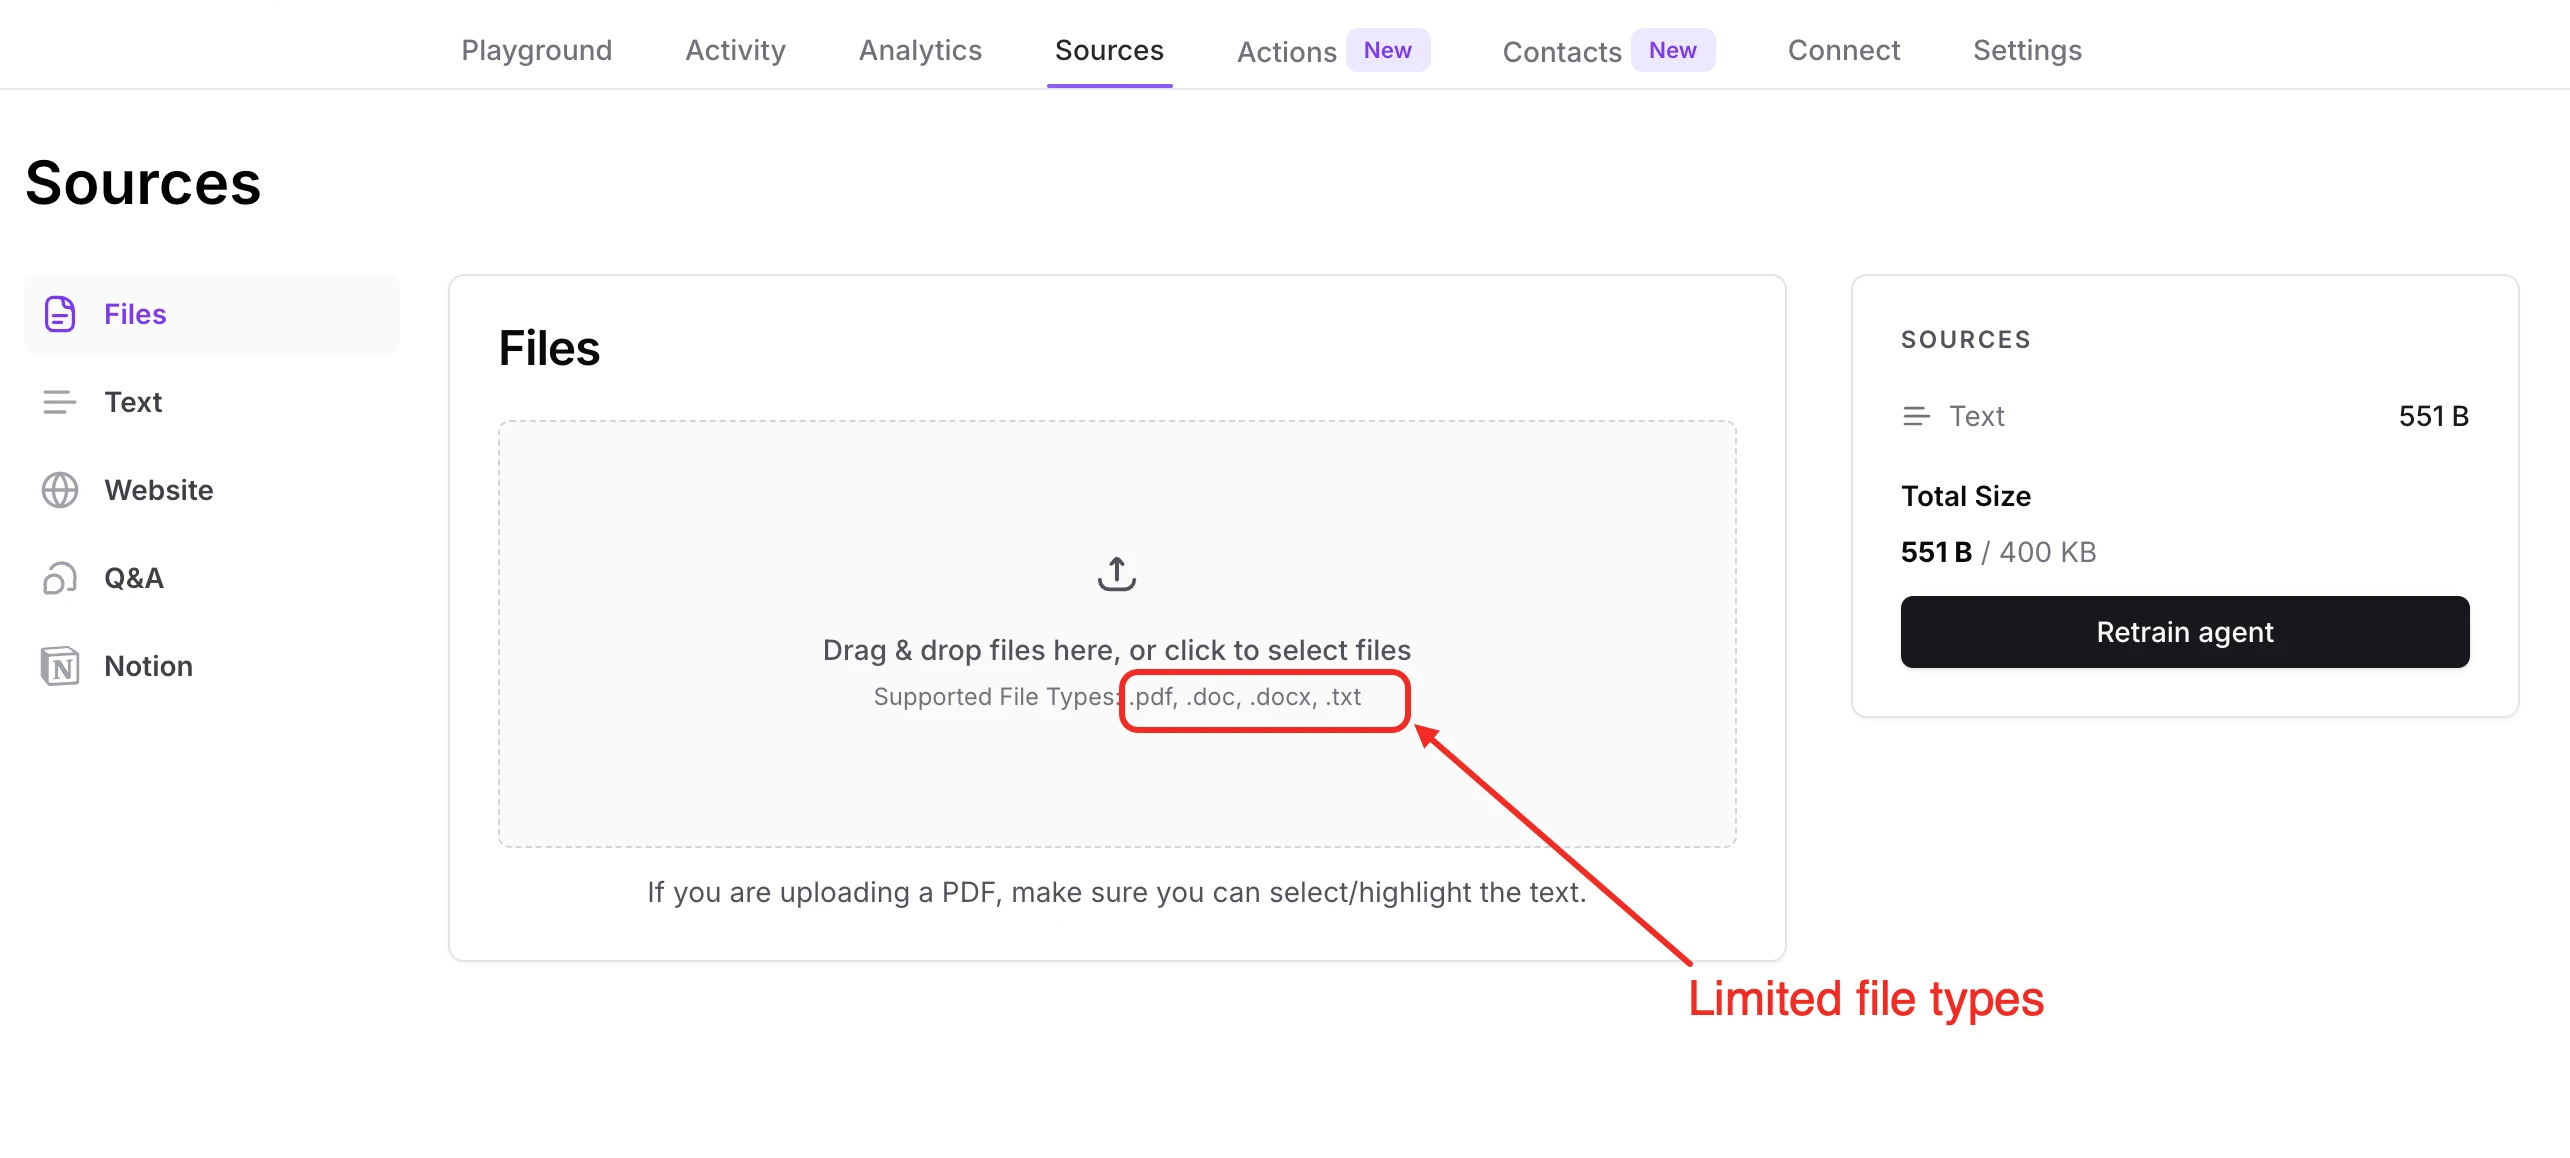Click the Q&A chat bubble icon
Screen dimensions: 2570x1158
(x=60, y=578)
